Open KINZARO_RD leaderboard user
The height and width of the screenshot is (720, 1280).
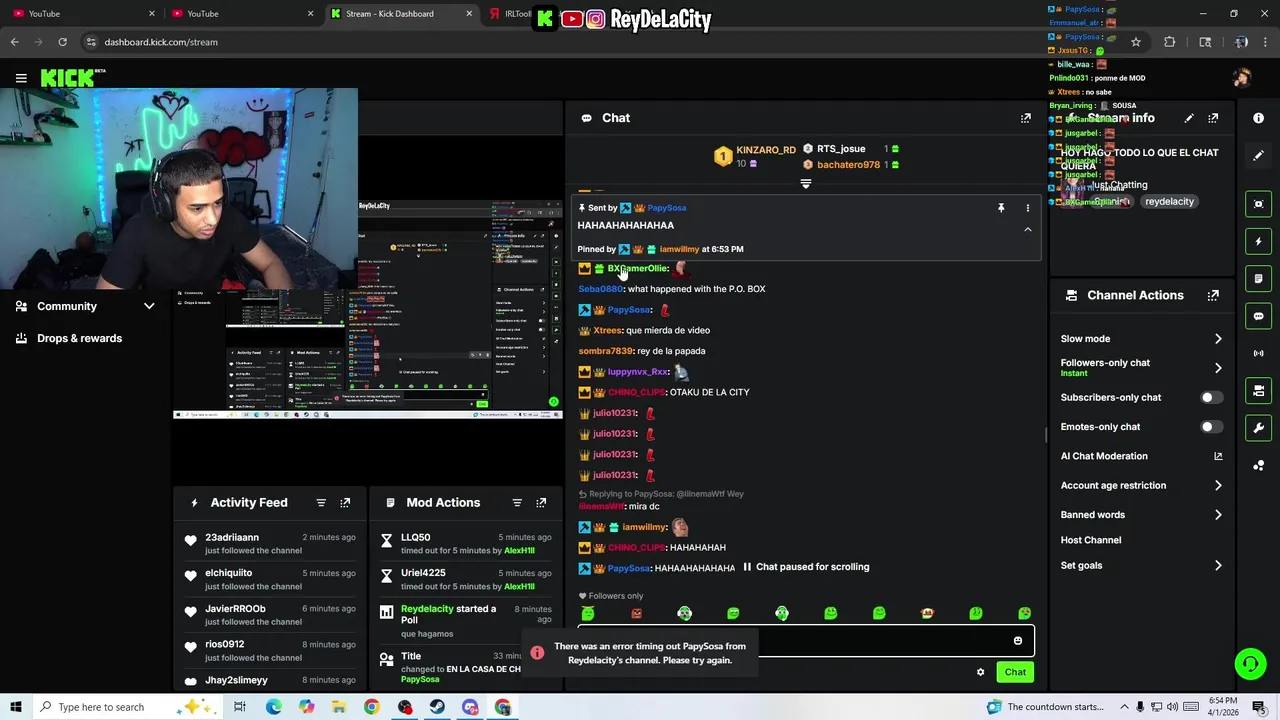pyautogui.click(x=766, y=150)
